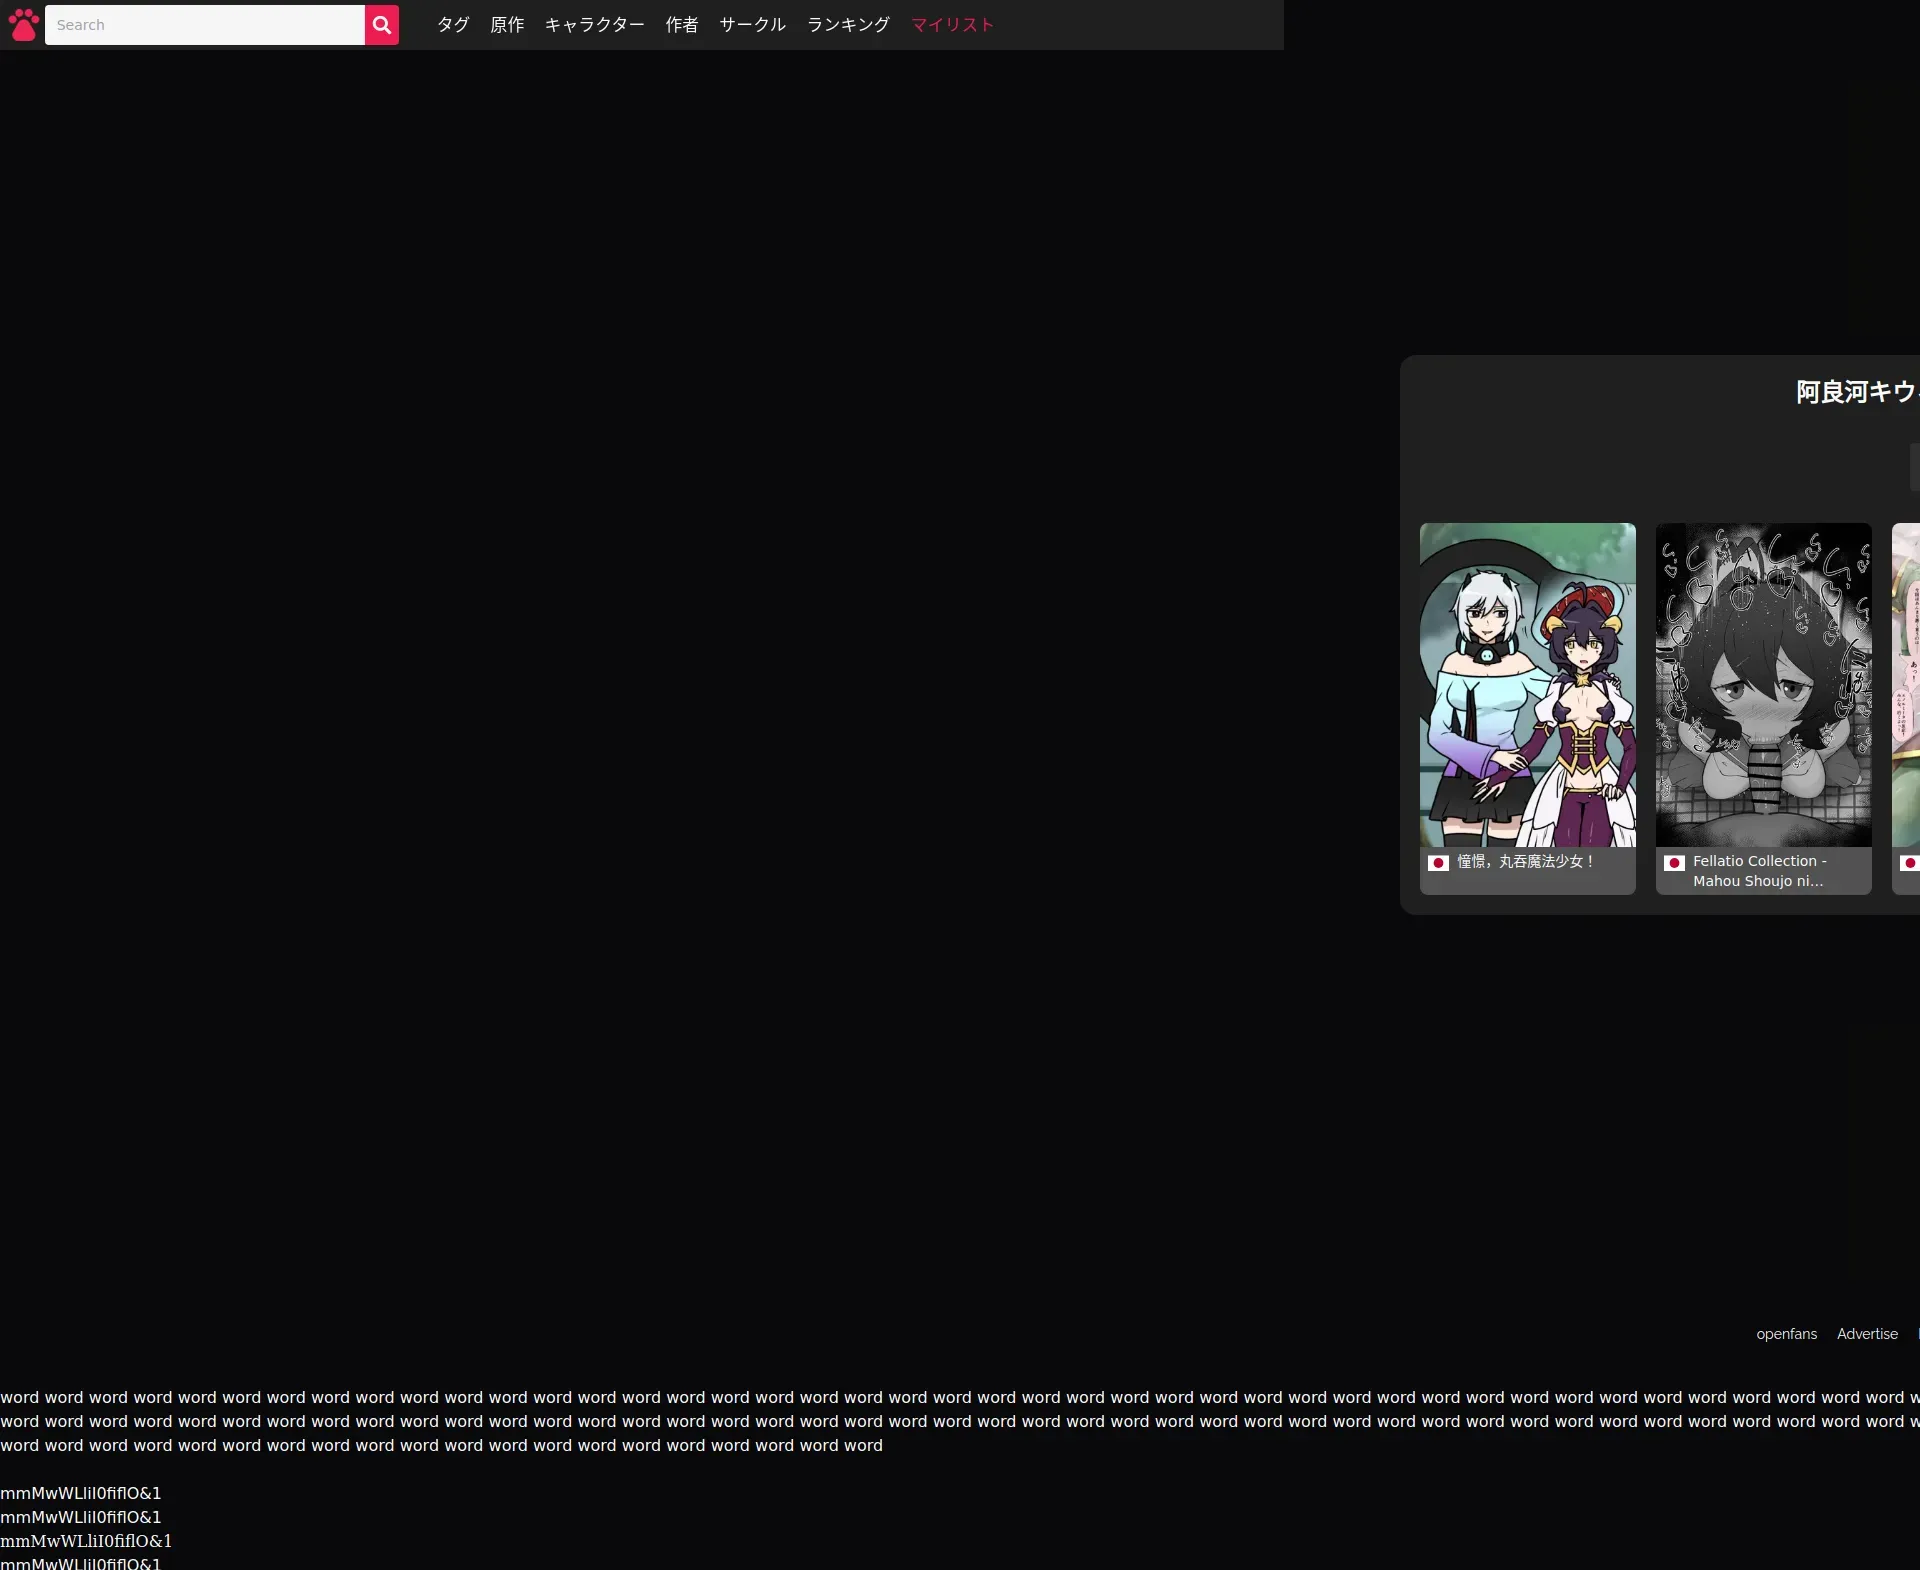Click Japan flag icon on first card
1920x1570 pixels.
click(x=1438, y=863)
